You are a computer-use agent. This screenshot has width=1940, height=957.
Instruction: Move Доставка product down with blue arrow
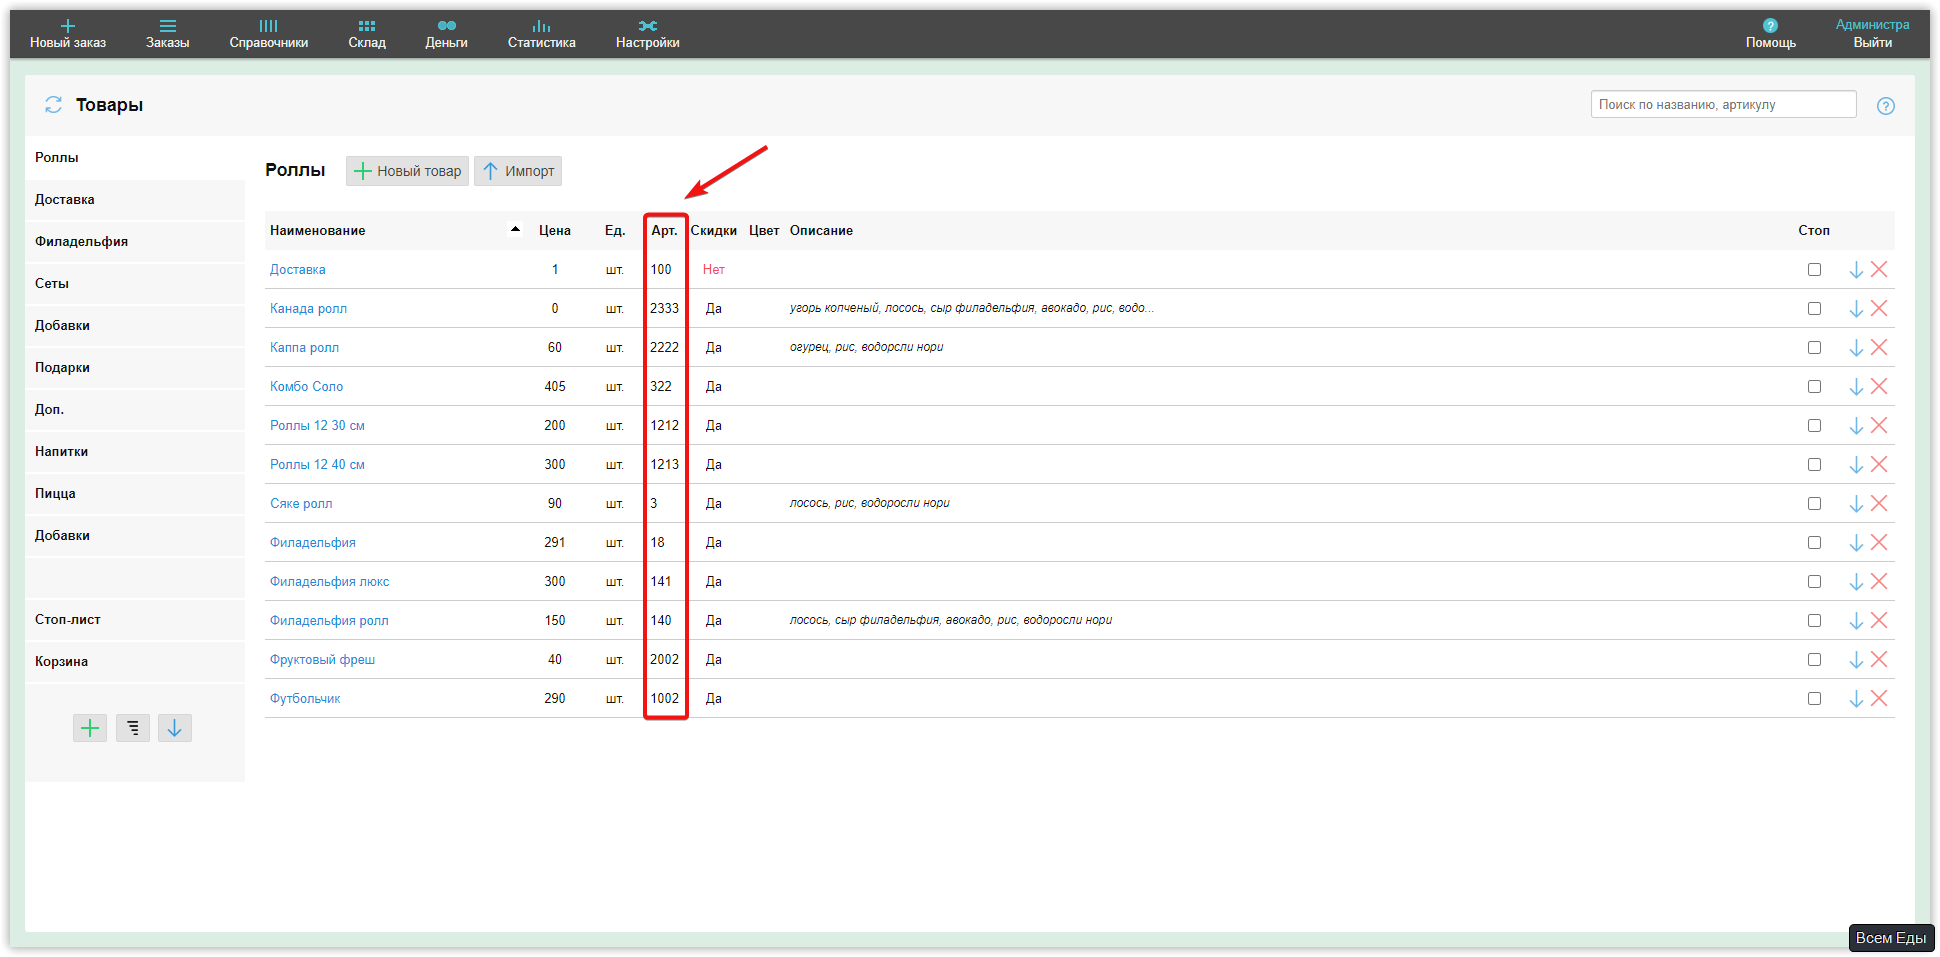click(x=1856, y=269)
